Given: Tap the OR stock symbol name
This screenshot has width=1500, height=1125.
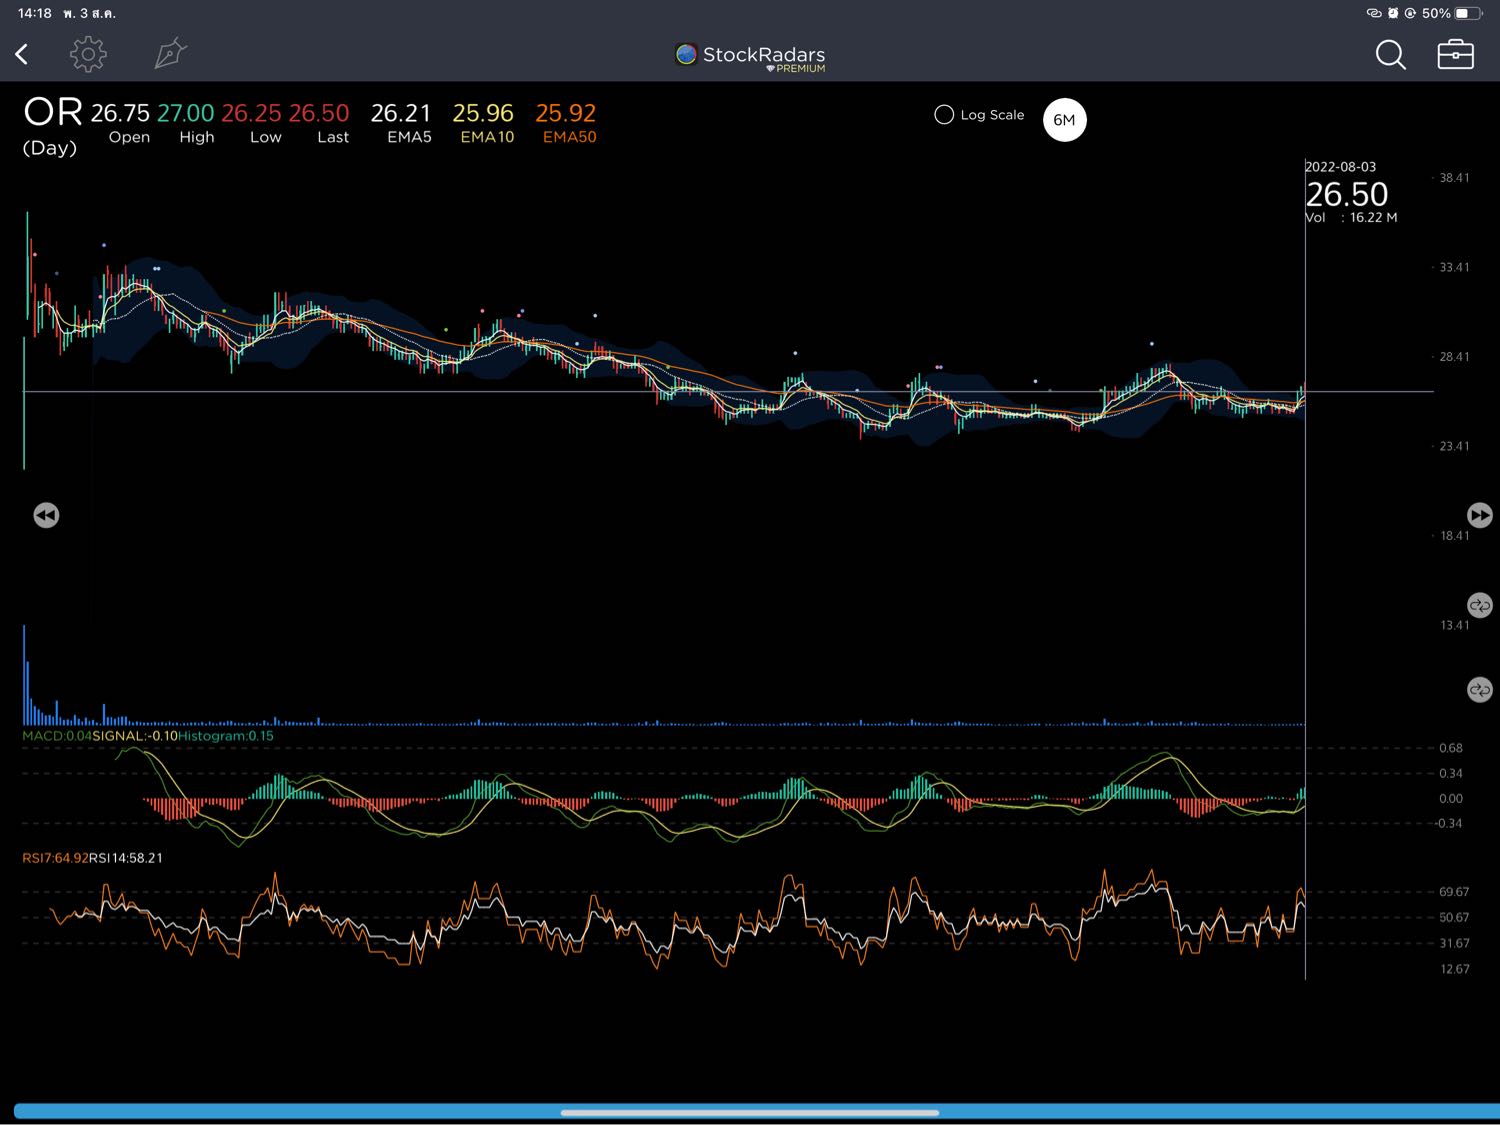Looking at the screenshot, I should click(53, 113).
